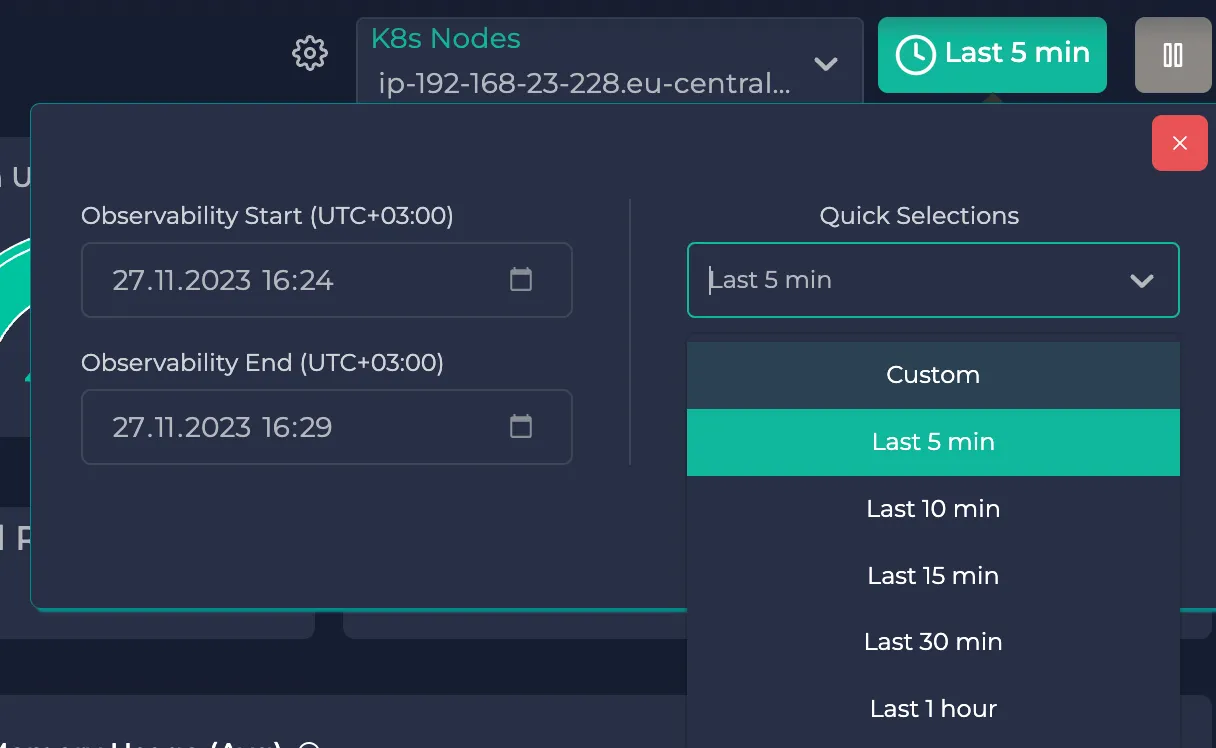Click the clock icon on time range button

click(x=915, y=54)
